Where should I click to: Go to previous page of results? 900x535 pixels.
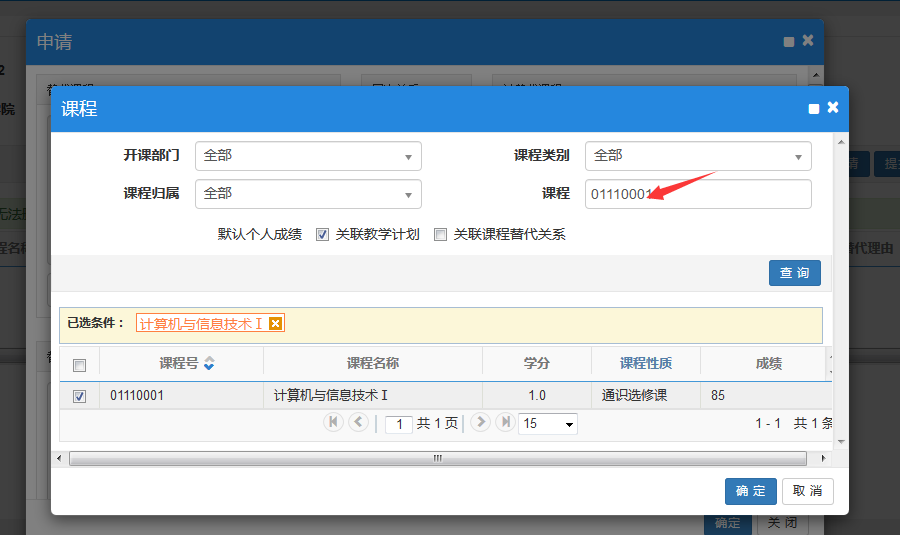tap(358, 422)
